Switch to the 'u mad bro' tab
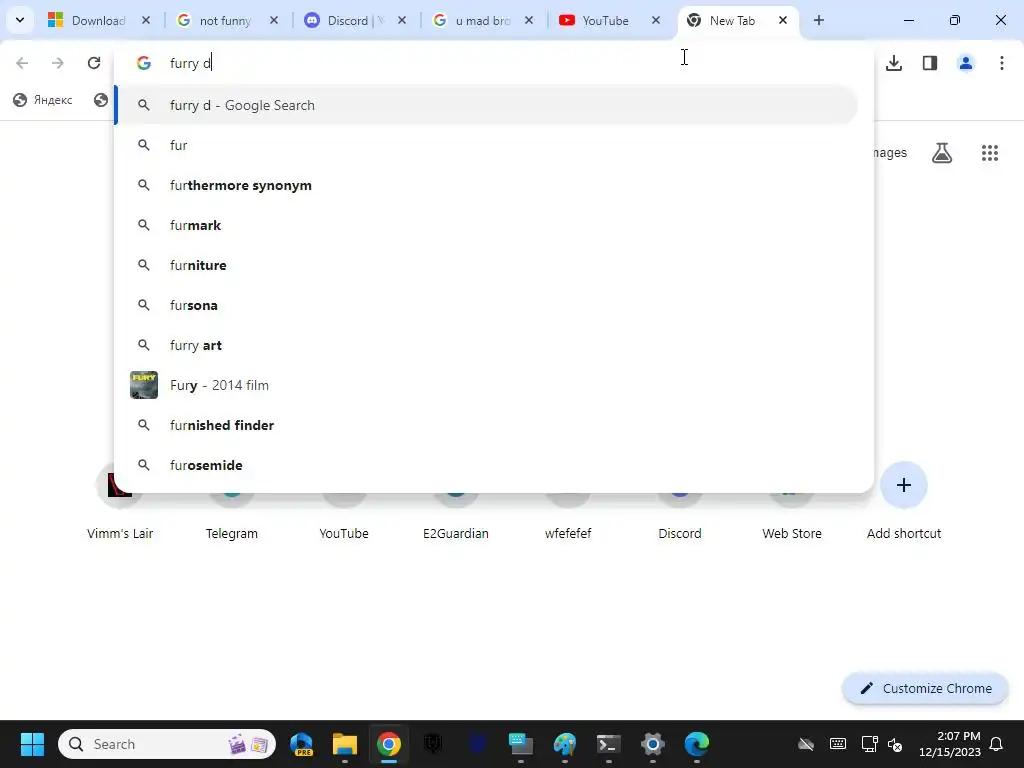Image resolution: width=1024 pixels, height=768 pixels. (482, 20)
